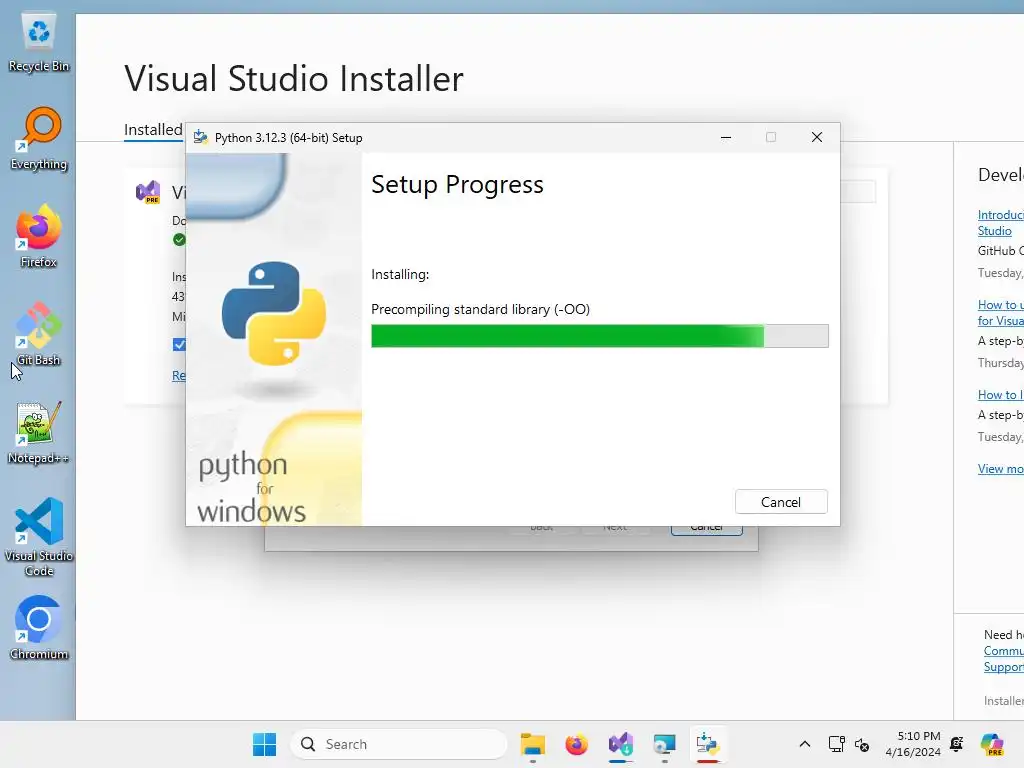Open File Explorer from the taskbar
1024x768 pixels.
pos(533,744)
